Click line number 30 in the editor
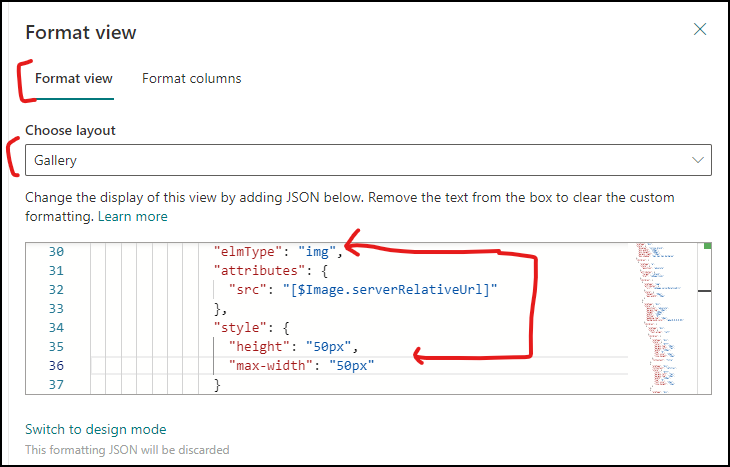 coord(55,252)
